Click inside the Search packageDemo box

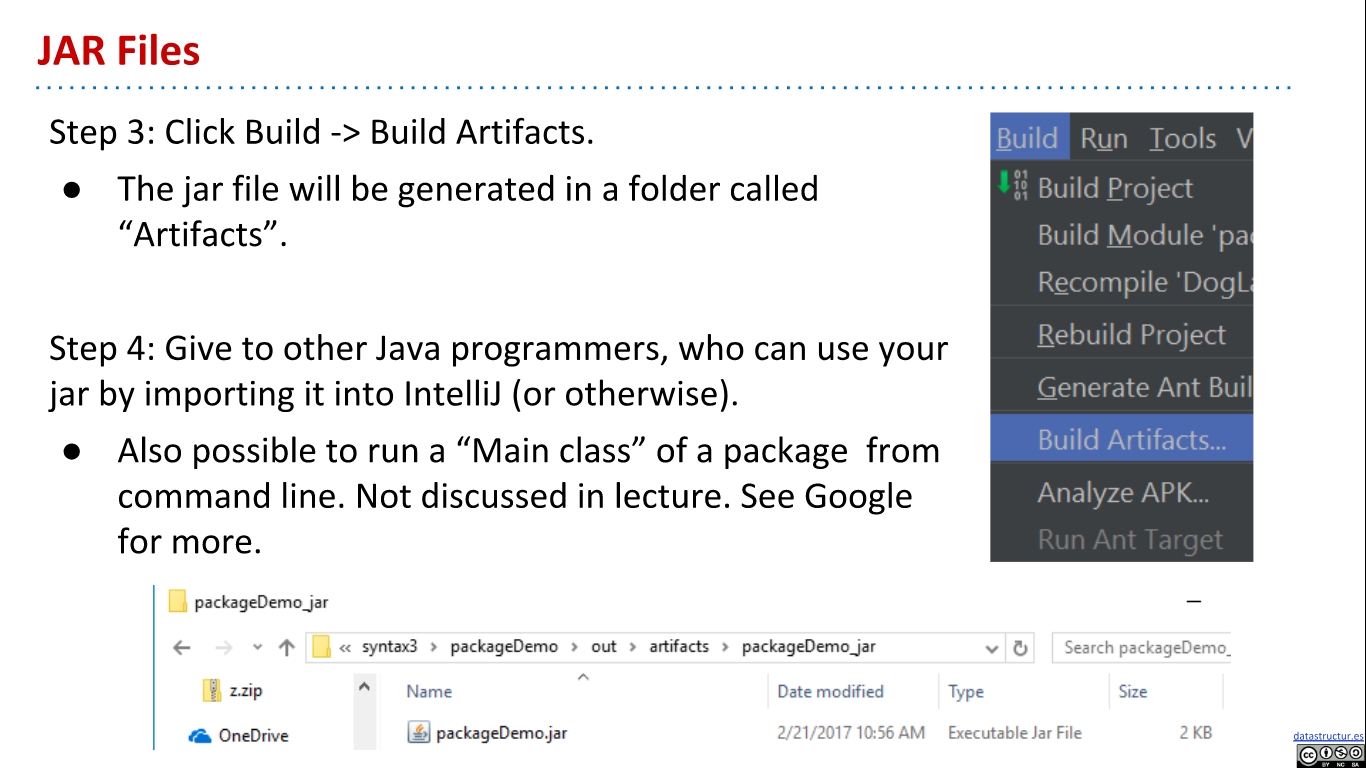coord(1140,648)
